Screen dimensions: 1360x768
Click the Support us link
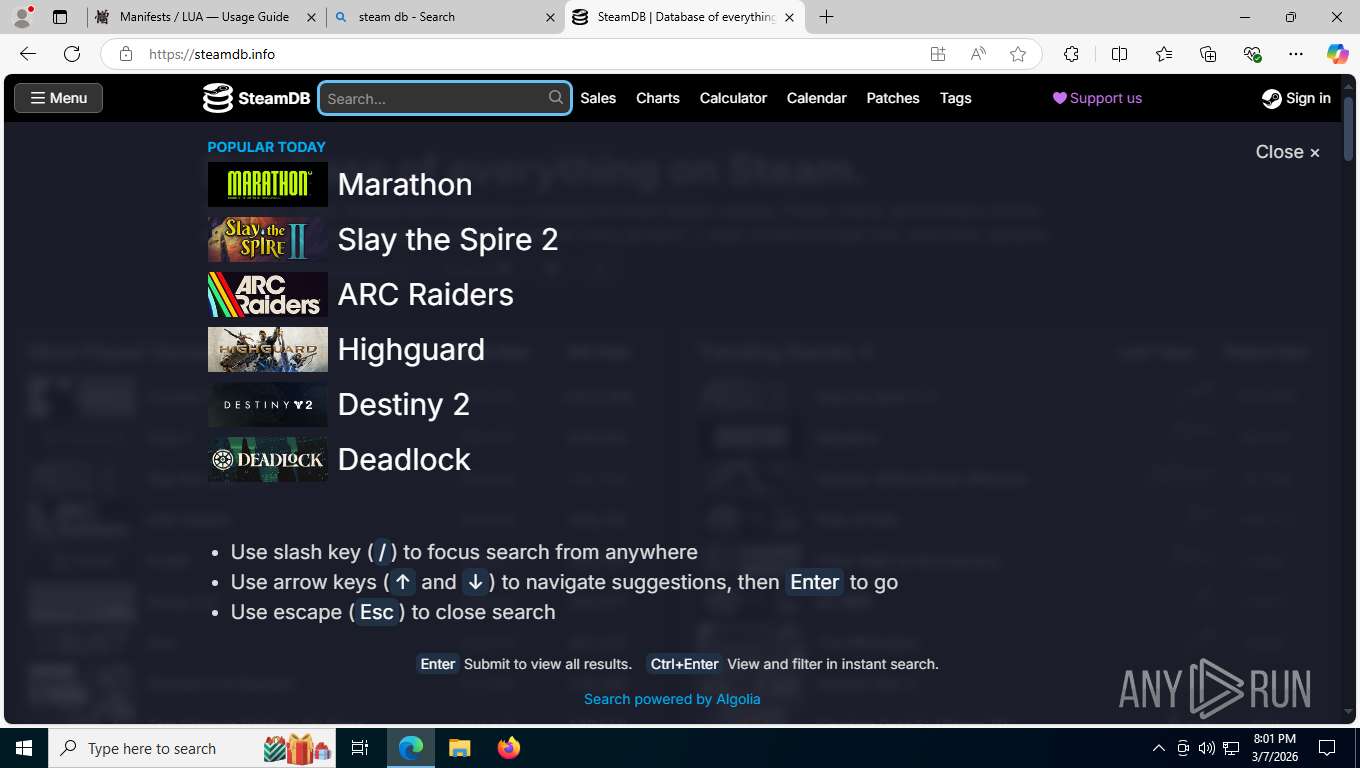[x=1097, y=98]
